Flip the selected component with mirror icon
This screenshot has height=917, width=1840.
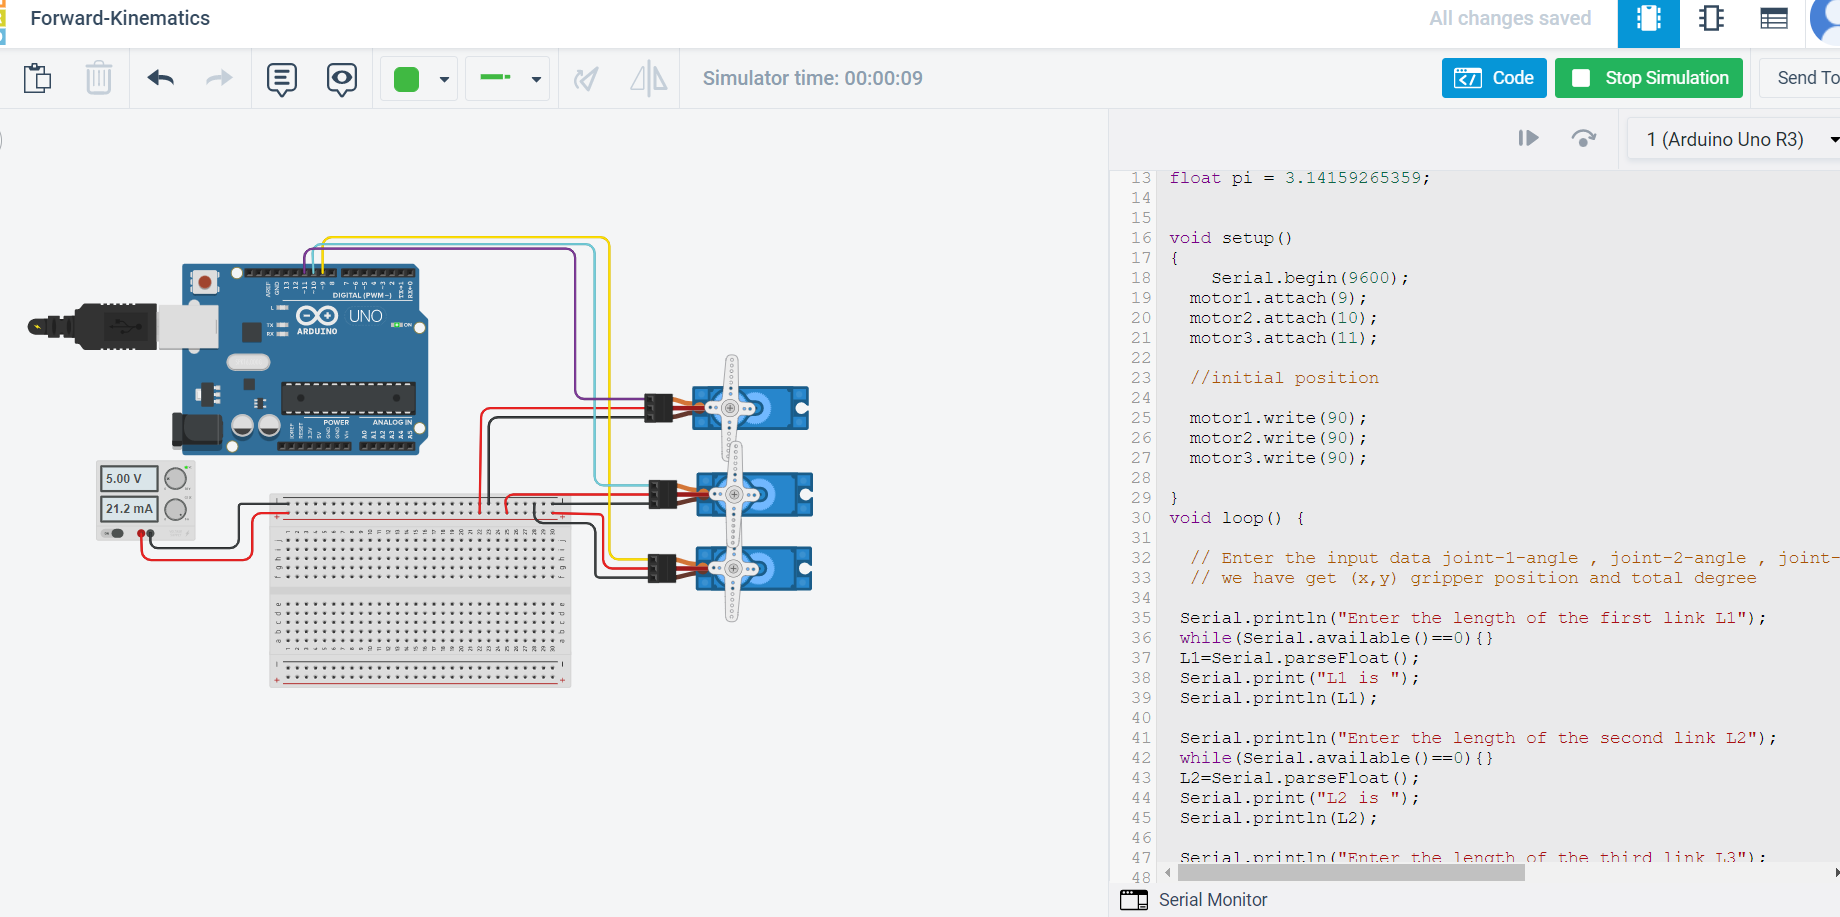(648, 78)
